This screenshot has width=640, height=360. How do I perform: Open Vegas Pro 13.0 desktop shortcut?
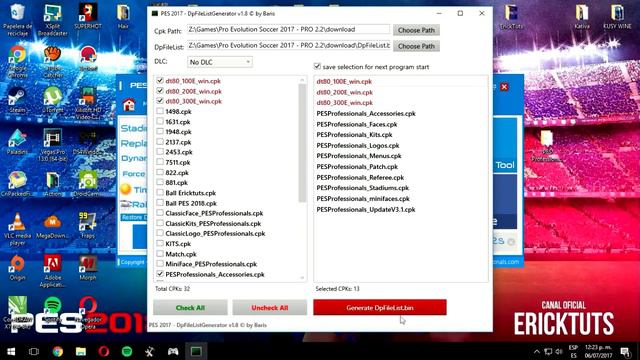[x=53, y=145]
